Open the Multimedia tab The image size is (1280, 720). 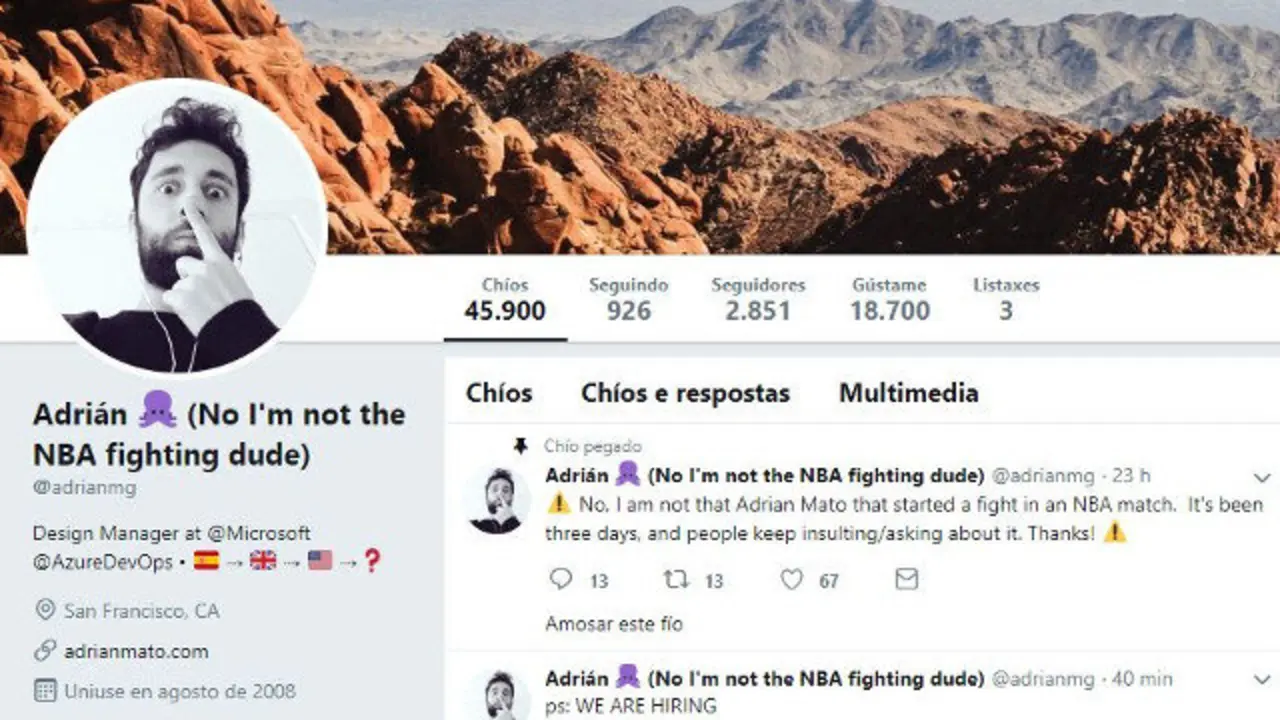tap(908, 393)
